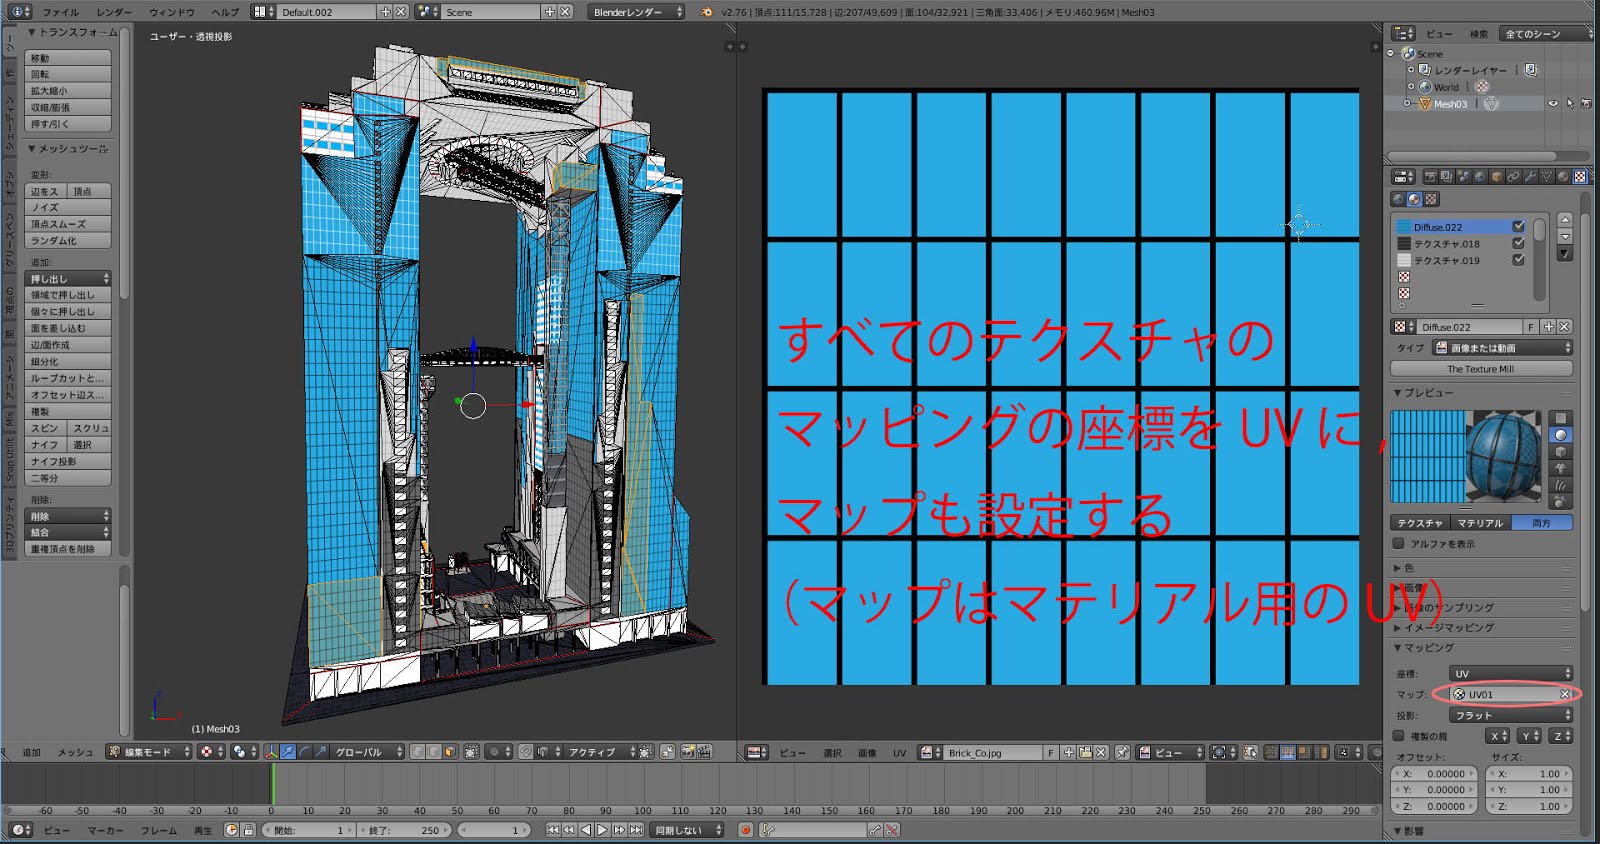Open the ヘルプ menu
This screenshot has height=844, width=1600.
pos(225,12)
